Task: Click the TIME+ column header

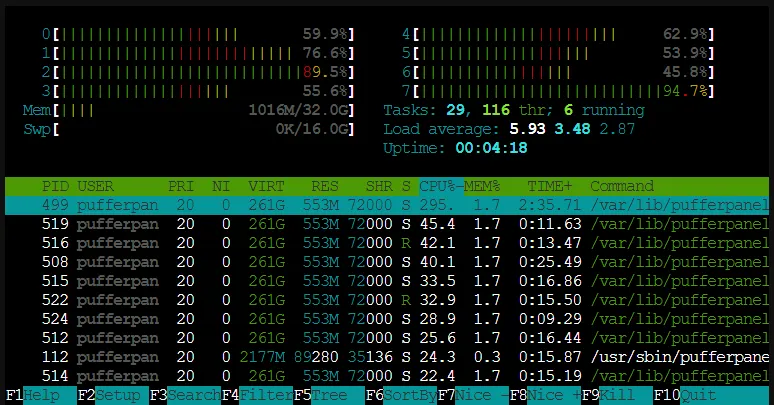Action: (x=550, y=186)
